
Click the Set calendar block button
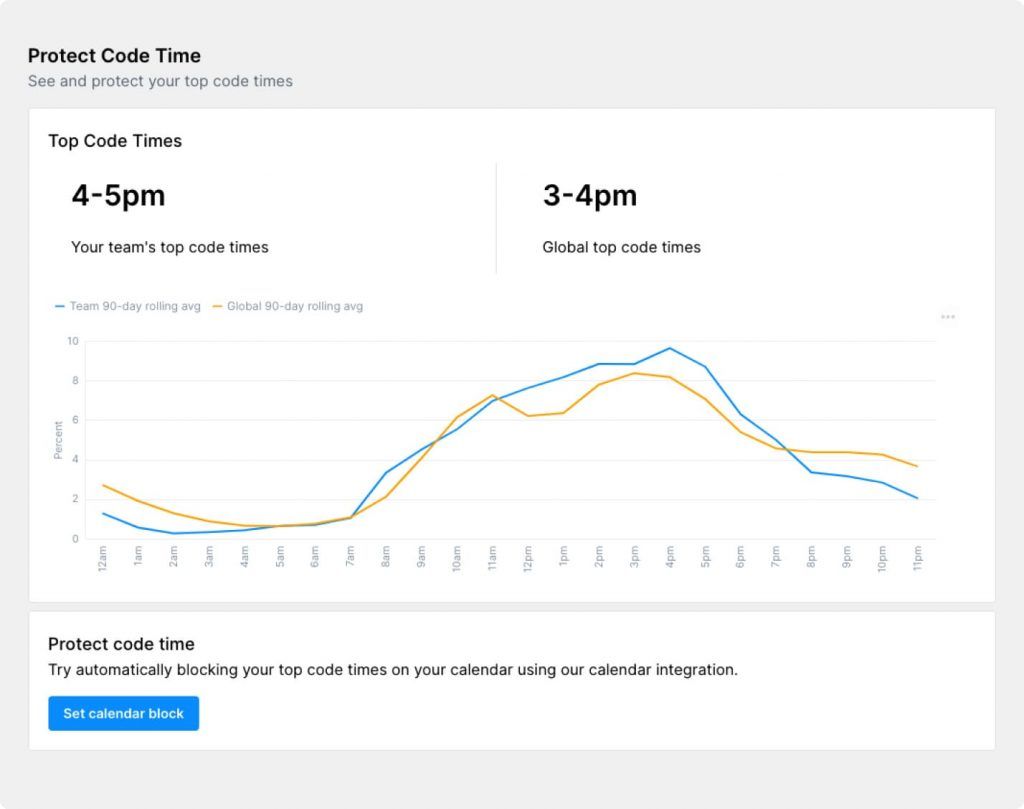click(x=123, y=713)
